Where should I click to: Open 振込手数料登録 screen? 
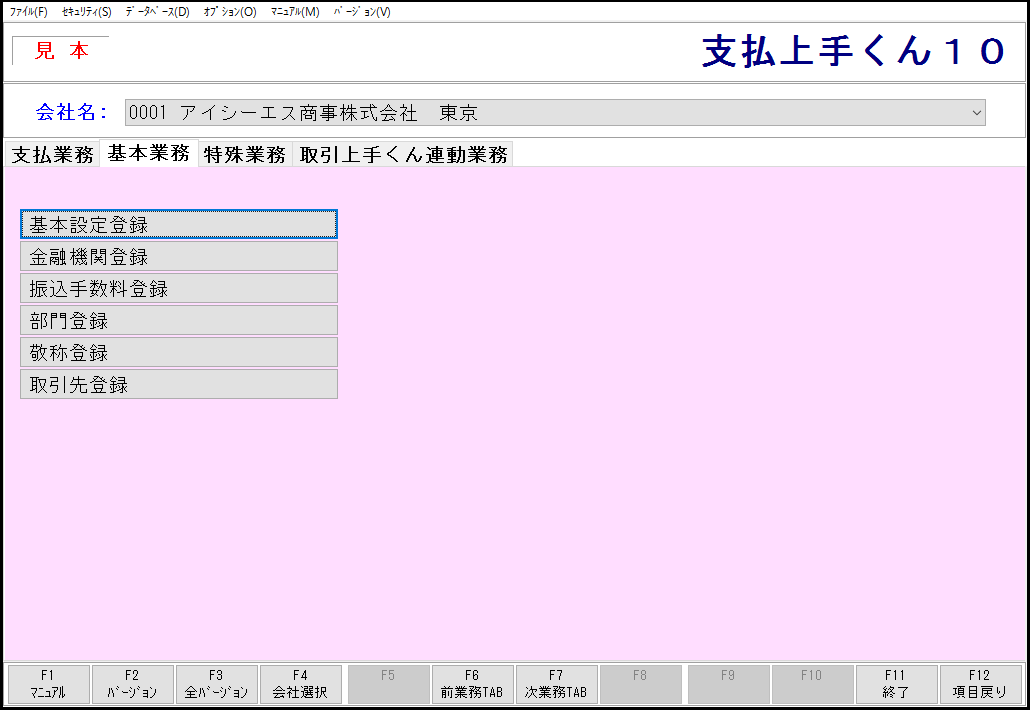pyautogui.click(x=179, y=288)
